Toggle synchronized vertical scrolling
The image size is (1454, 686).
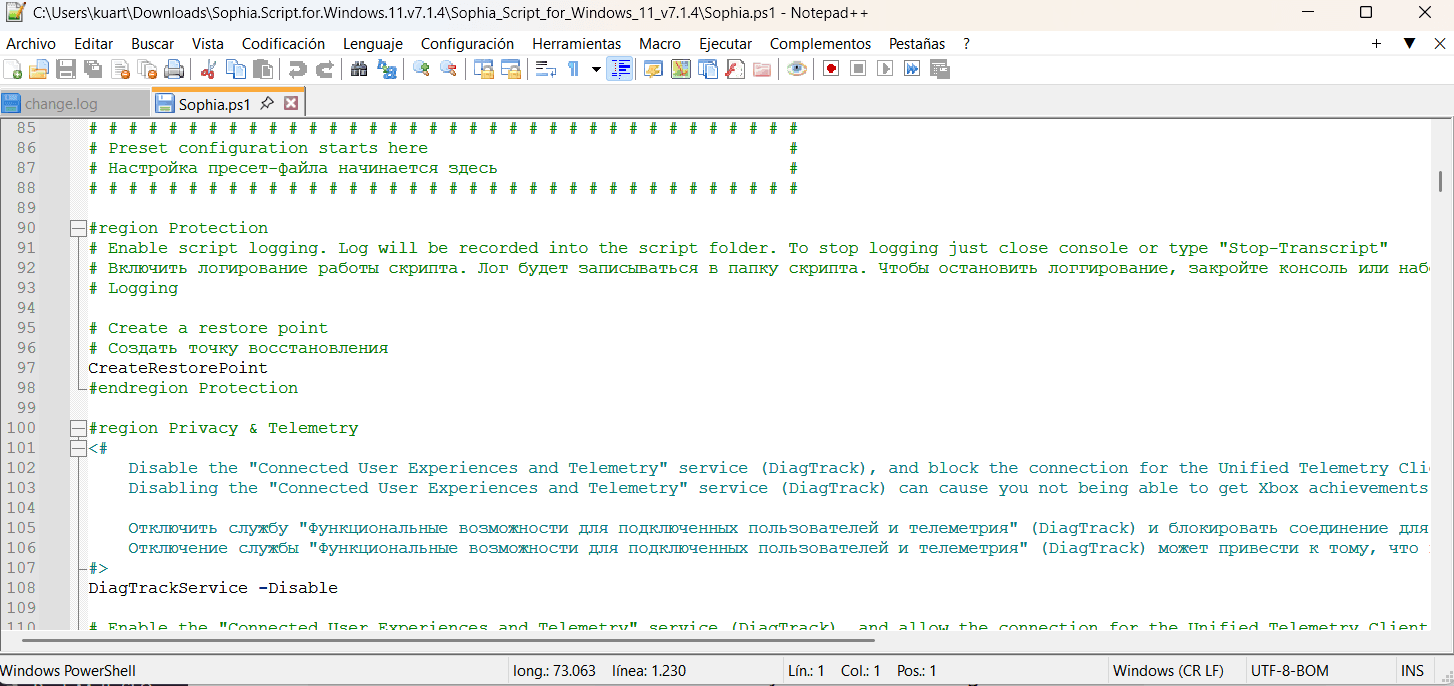[x=484, y=69]
